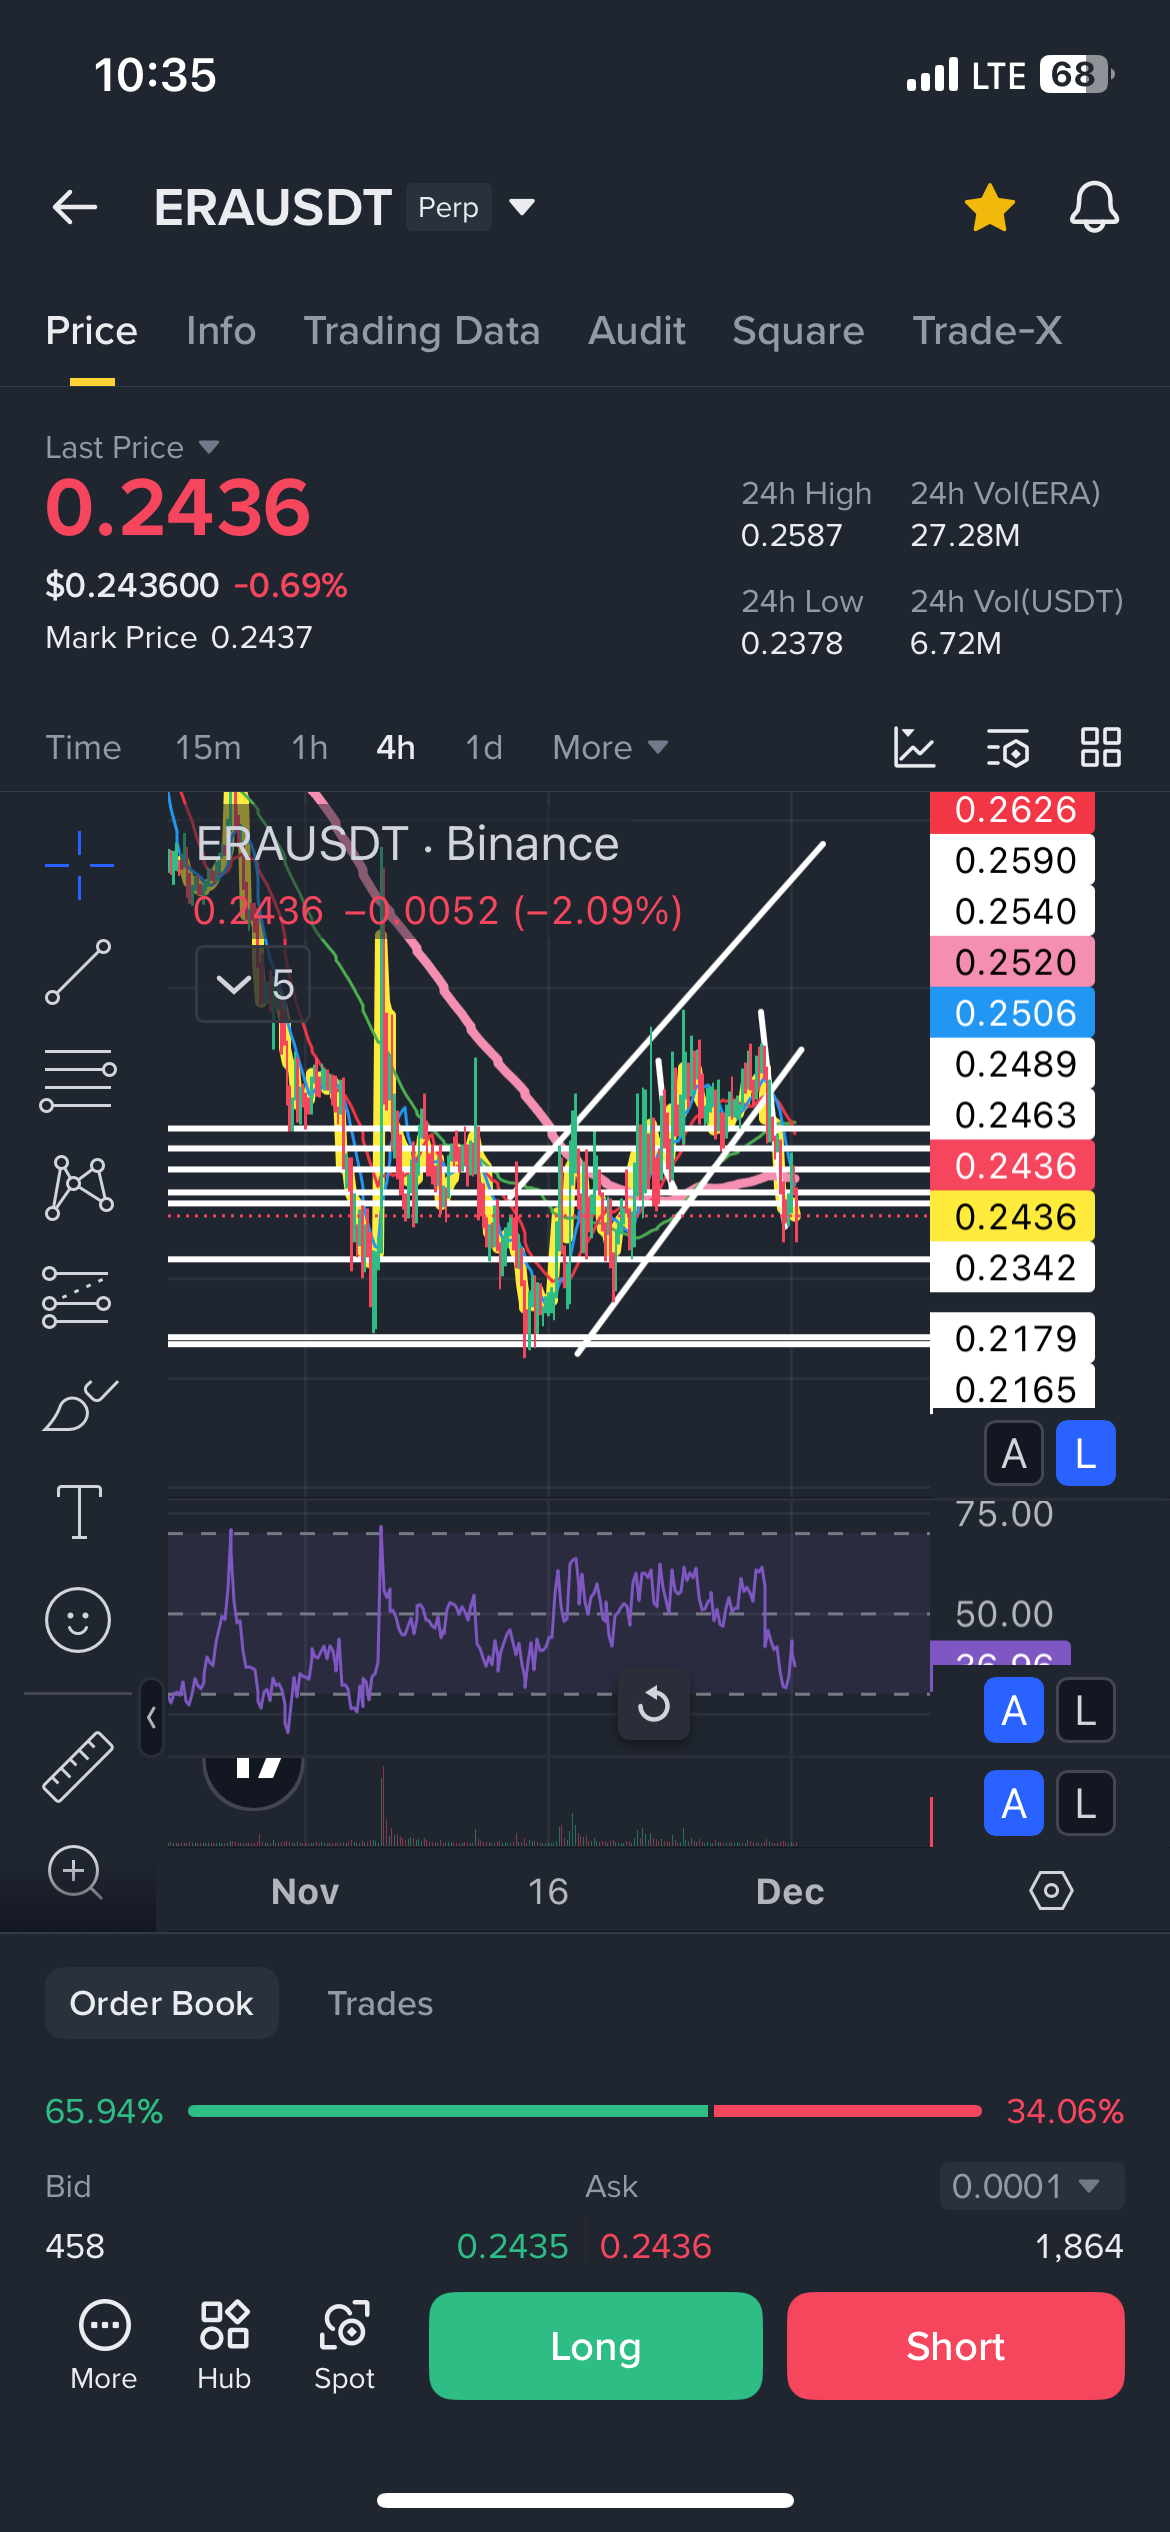This screenshot has width=1170, height=2532.
Task: Switch to the Trades tab
Action: coord(380,2003)
